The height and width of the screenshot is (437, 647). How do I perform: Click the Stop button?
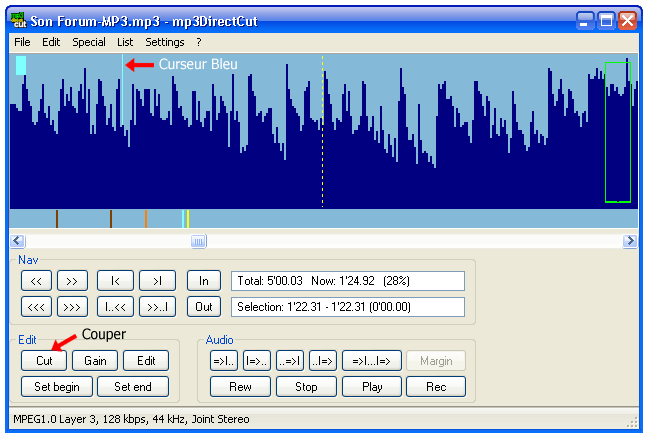(x=306, y=387)
